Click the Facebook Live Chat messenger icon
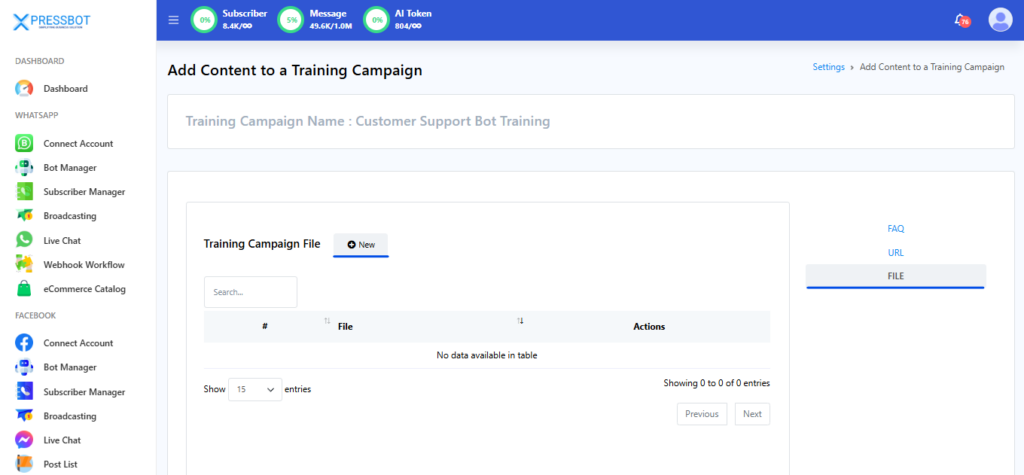 click(25, 440)
